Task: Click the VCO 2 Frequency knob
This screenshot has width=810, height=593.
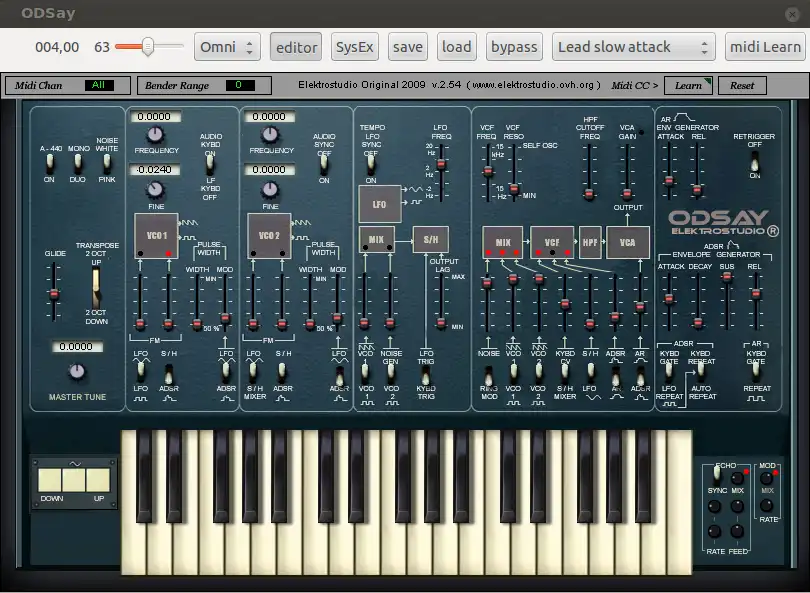Action: click(x=269, y=135)
